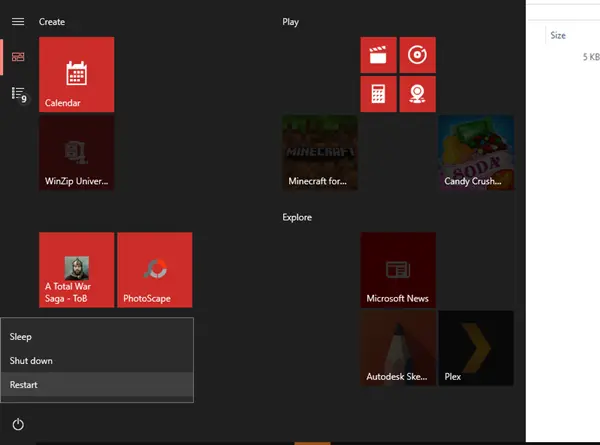Image resolution: width=600 pixels, height=445 pixels.
Task: Launch the Minecraft for Windows tile
Action: tap(320, 152)
